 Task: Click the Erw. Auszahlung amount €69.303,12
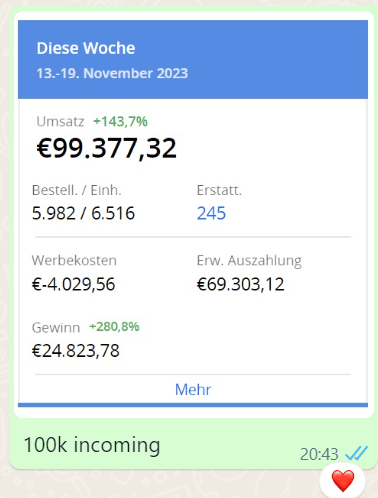tap(240, 284)
